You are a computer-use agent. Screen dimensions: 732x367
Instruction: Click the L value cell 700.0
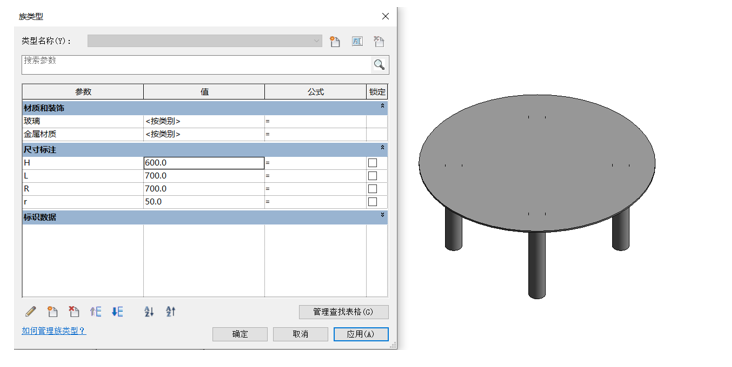(204, 176)
